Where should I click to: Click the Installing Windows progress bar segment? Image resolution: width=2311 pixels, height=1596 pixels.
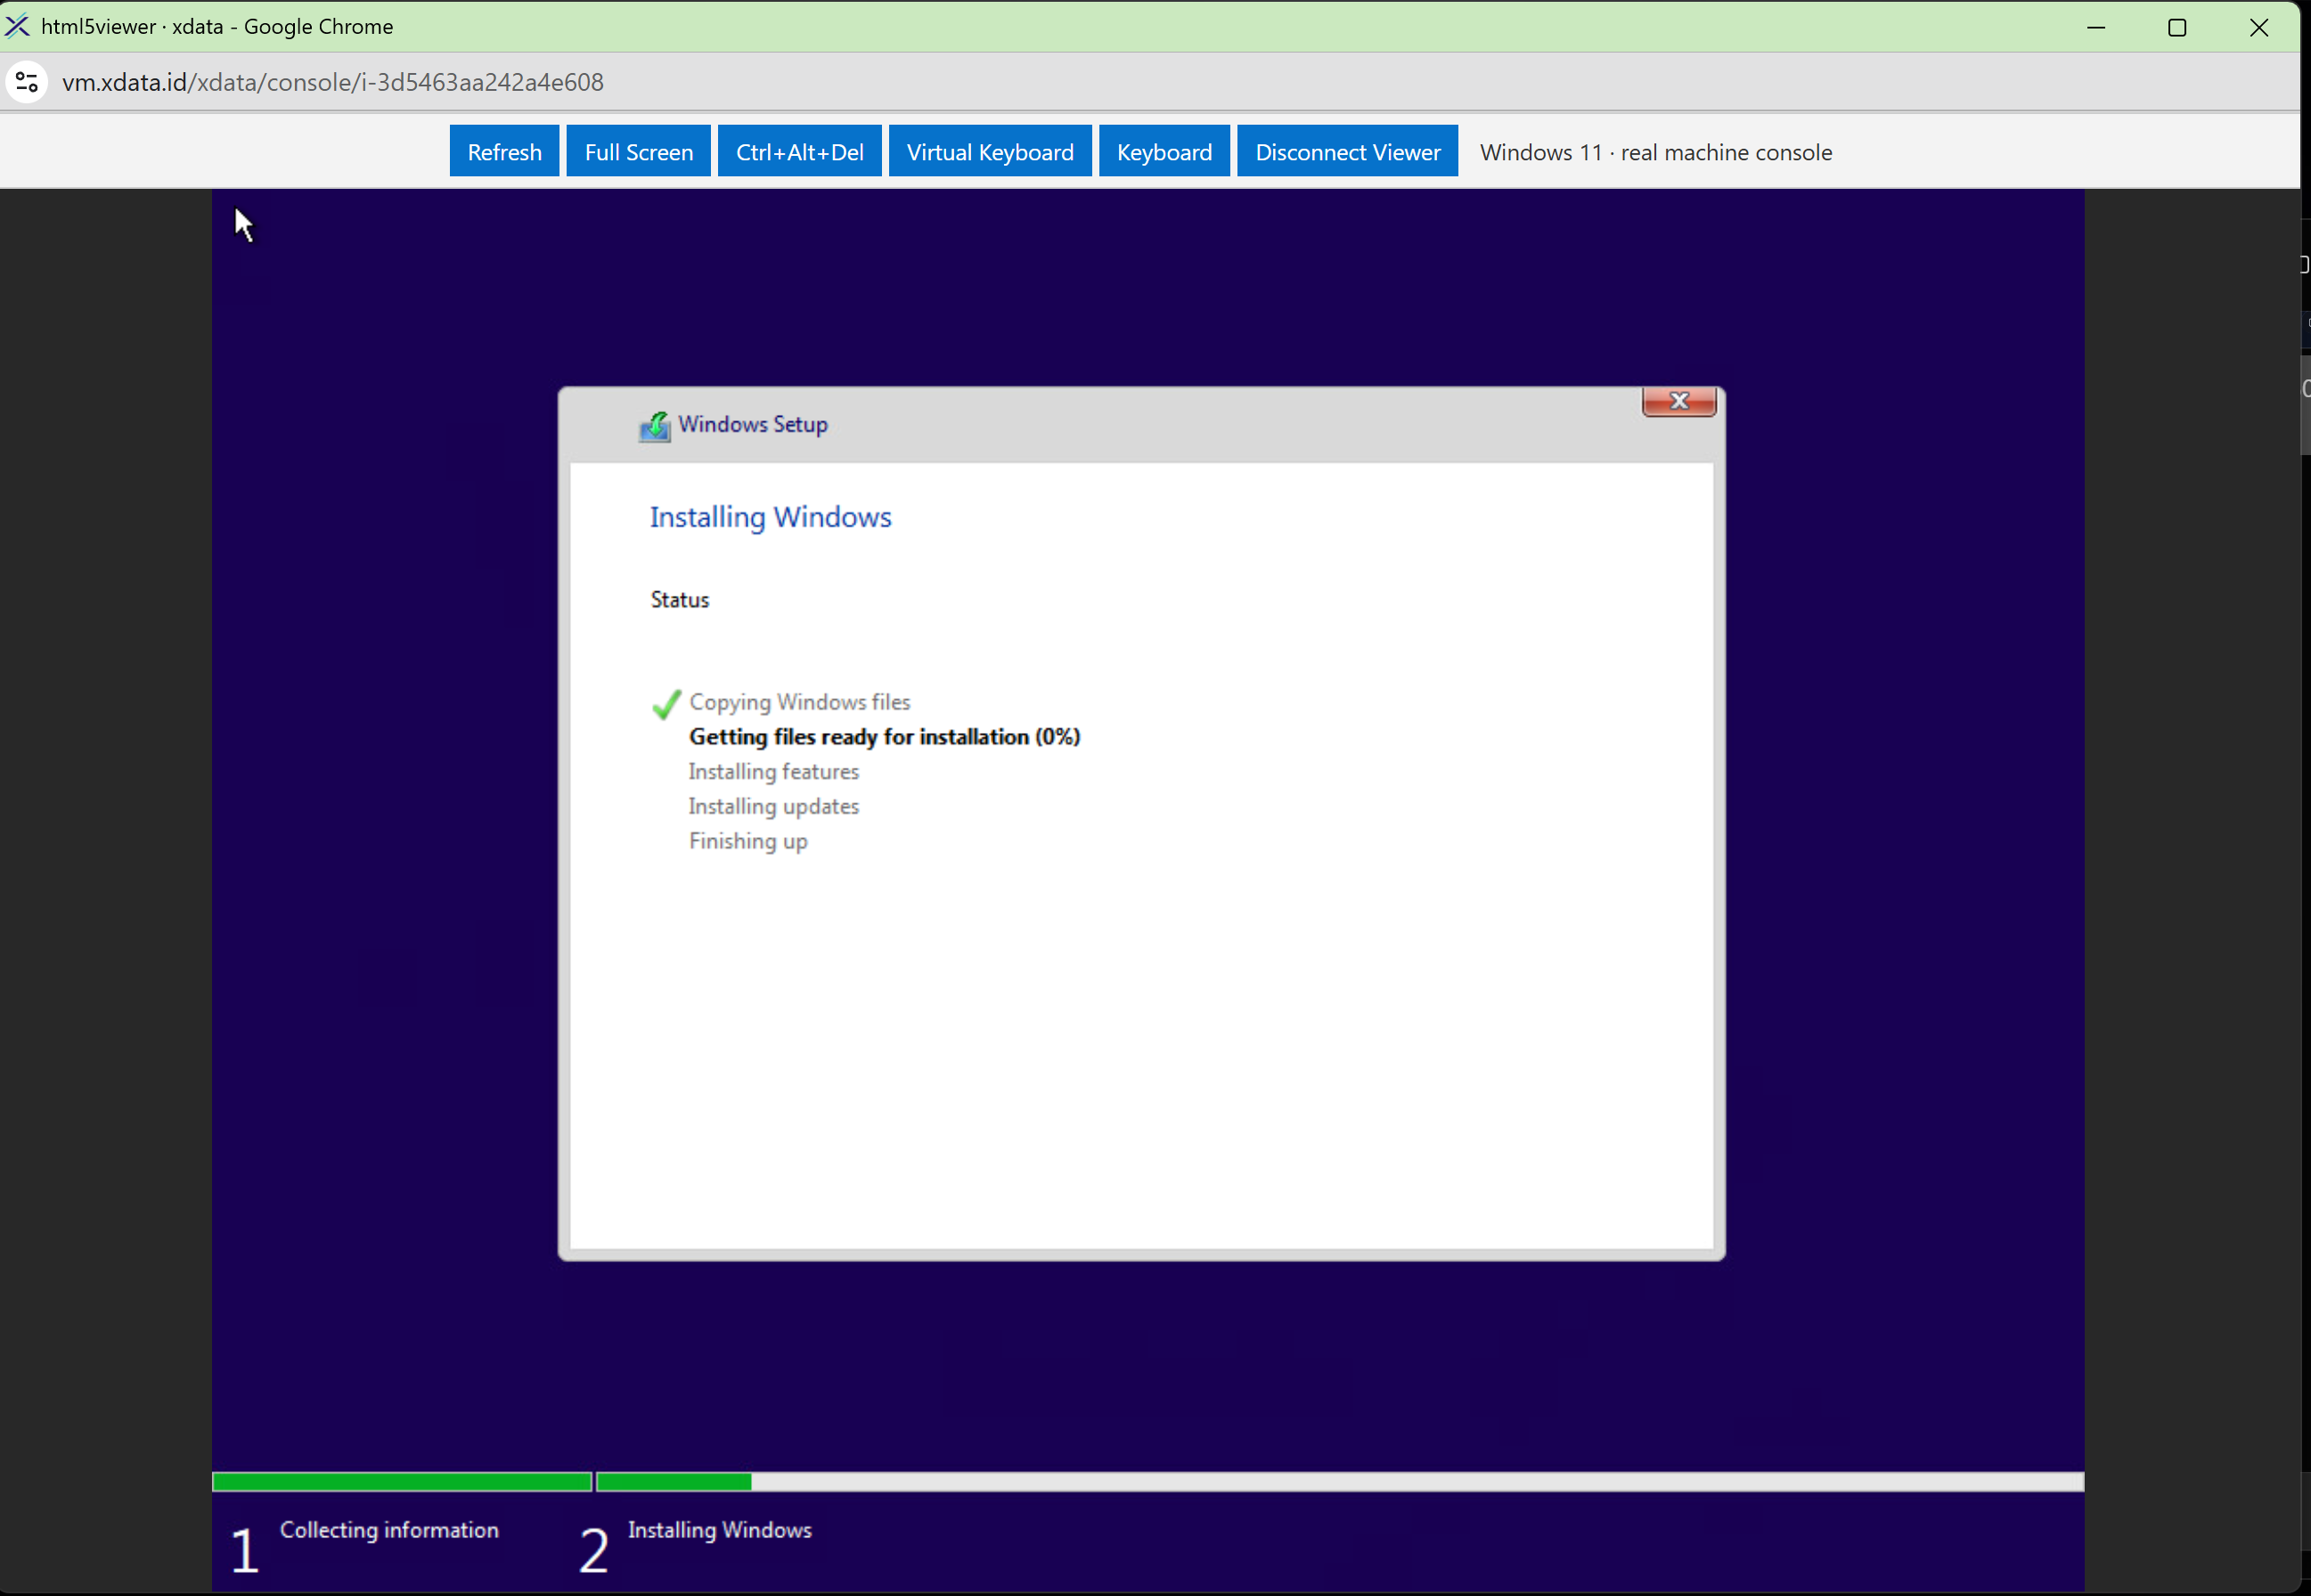pos(1340,1482)
